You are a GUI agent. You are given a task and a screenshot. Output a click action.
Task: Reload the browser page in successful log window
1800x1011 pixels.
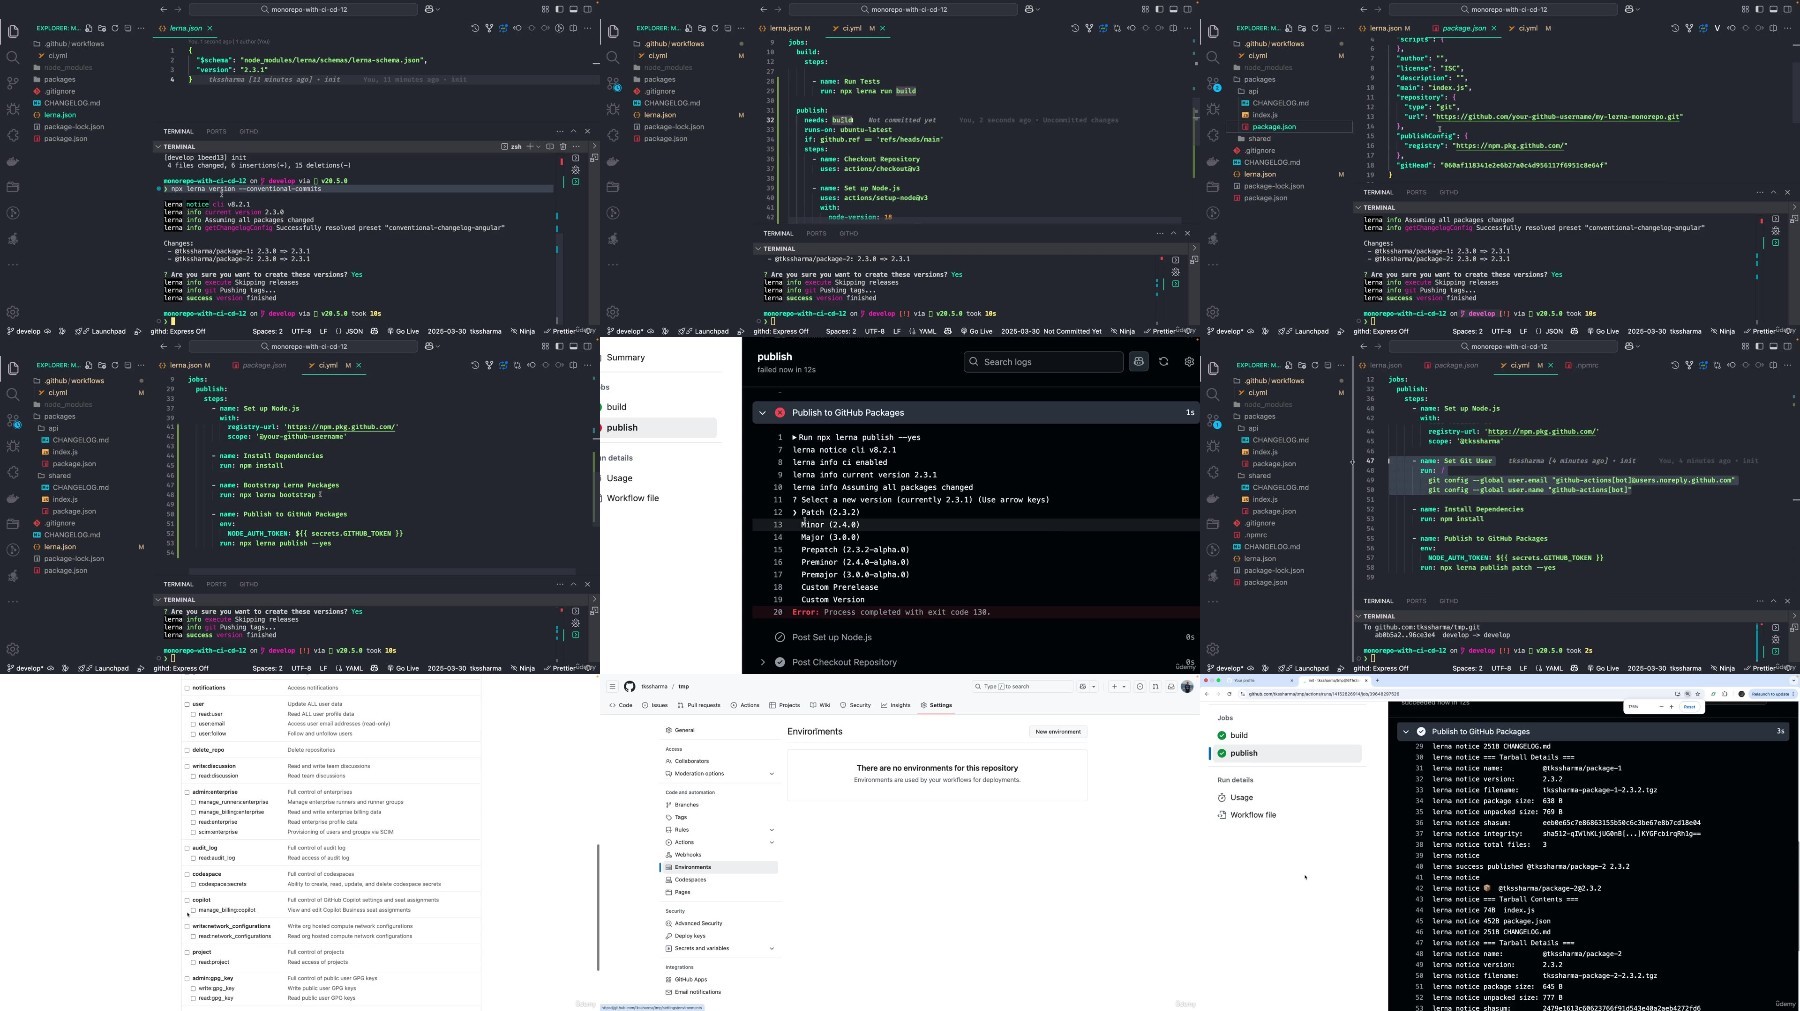tap(1230, 694)
